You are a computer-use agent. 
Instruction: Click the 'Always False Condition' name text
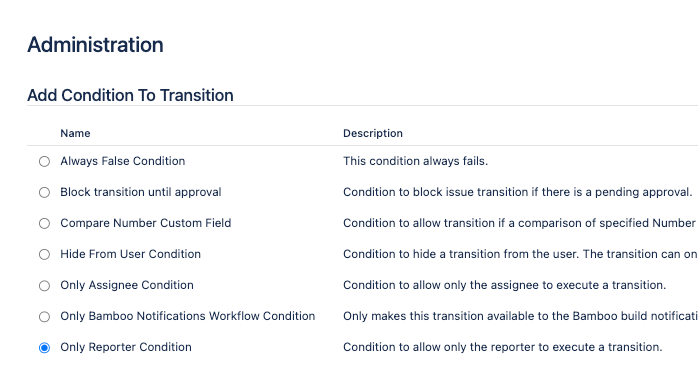point(122,161)
